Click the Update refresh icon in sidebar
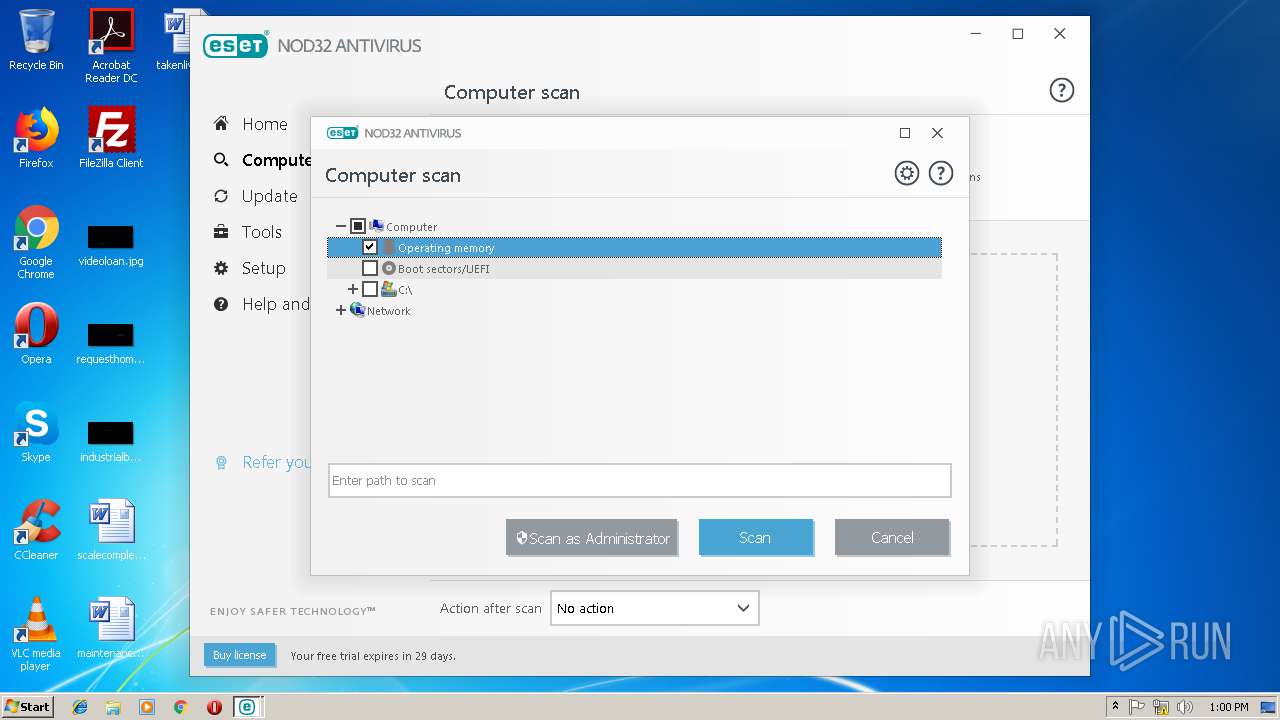The height and width of the screenshot is (720, 1280). click(221, 196)
